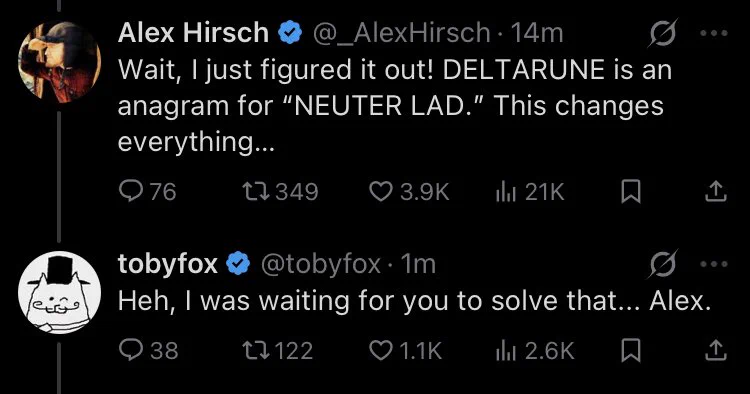Image resolution: width=750 pixels, height=394 pixels.
Task: Visit the @tobyfox handle link
Action: 320,264
